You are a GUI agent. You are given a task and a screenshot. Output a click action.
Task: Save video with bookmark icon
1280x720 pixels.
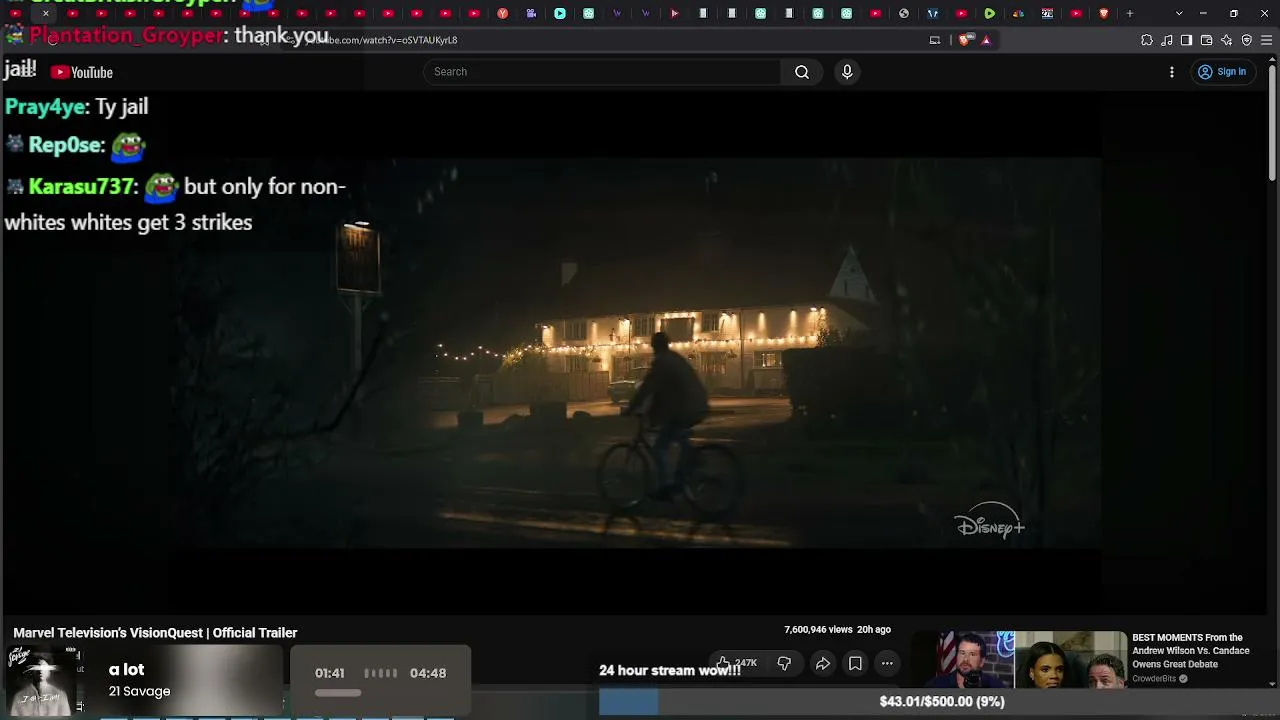point(855,663)
